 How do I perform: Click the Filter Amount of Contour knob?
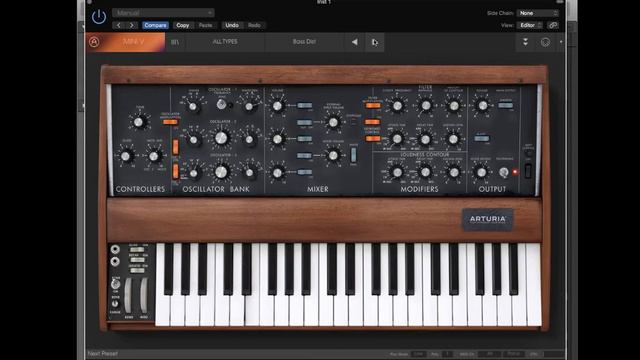tap(453, 106)
